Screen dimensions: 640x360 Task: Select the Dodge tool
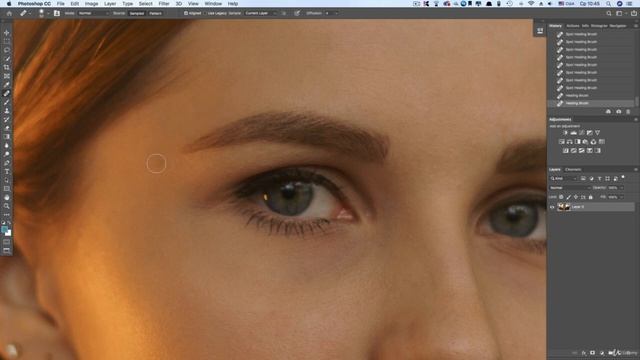pos(7,154)
